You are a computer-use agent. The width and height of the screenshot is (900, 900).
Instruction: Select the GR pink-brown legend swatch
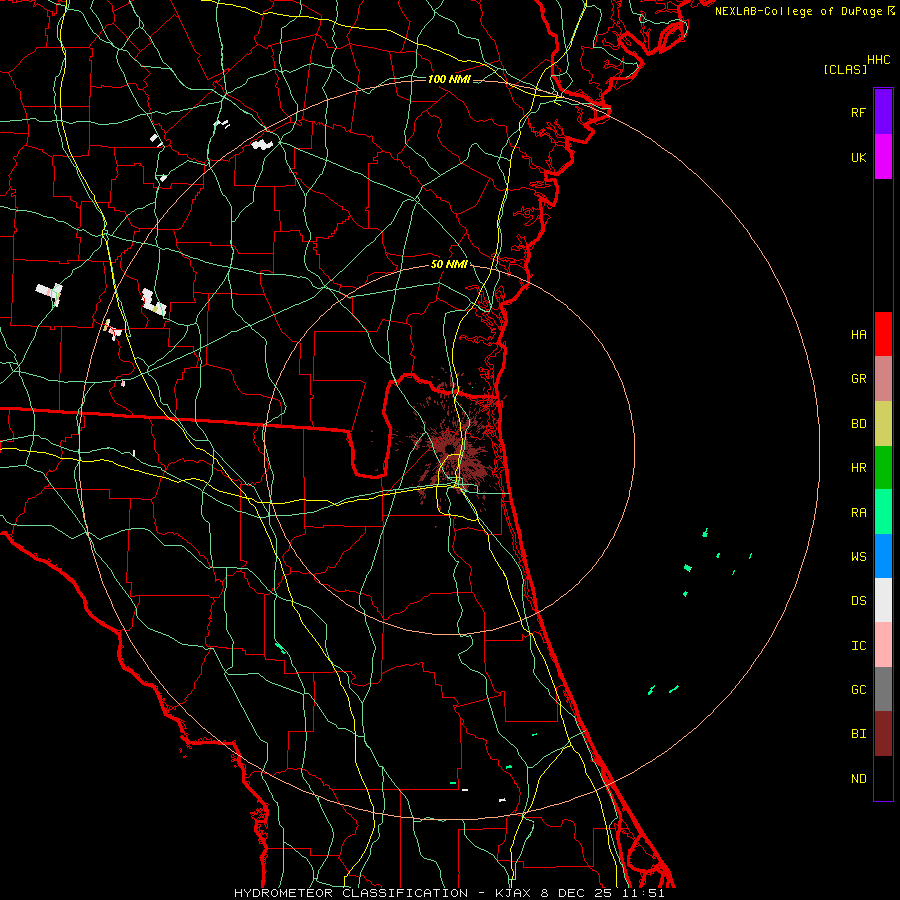point(883,379)
